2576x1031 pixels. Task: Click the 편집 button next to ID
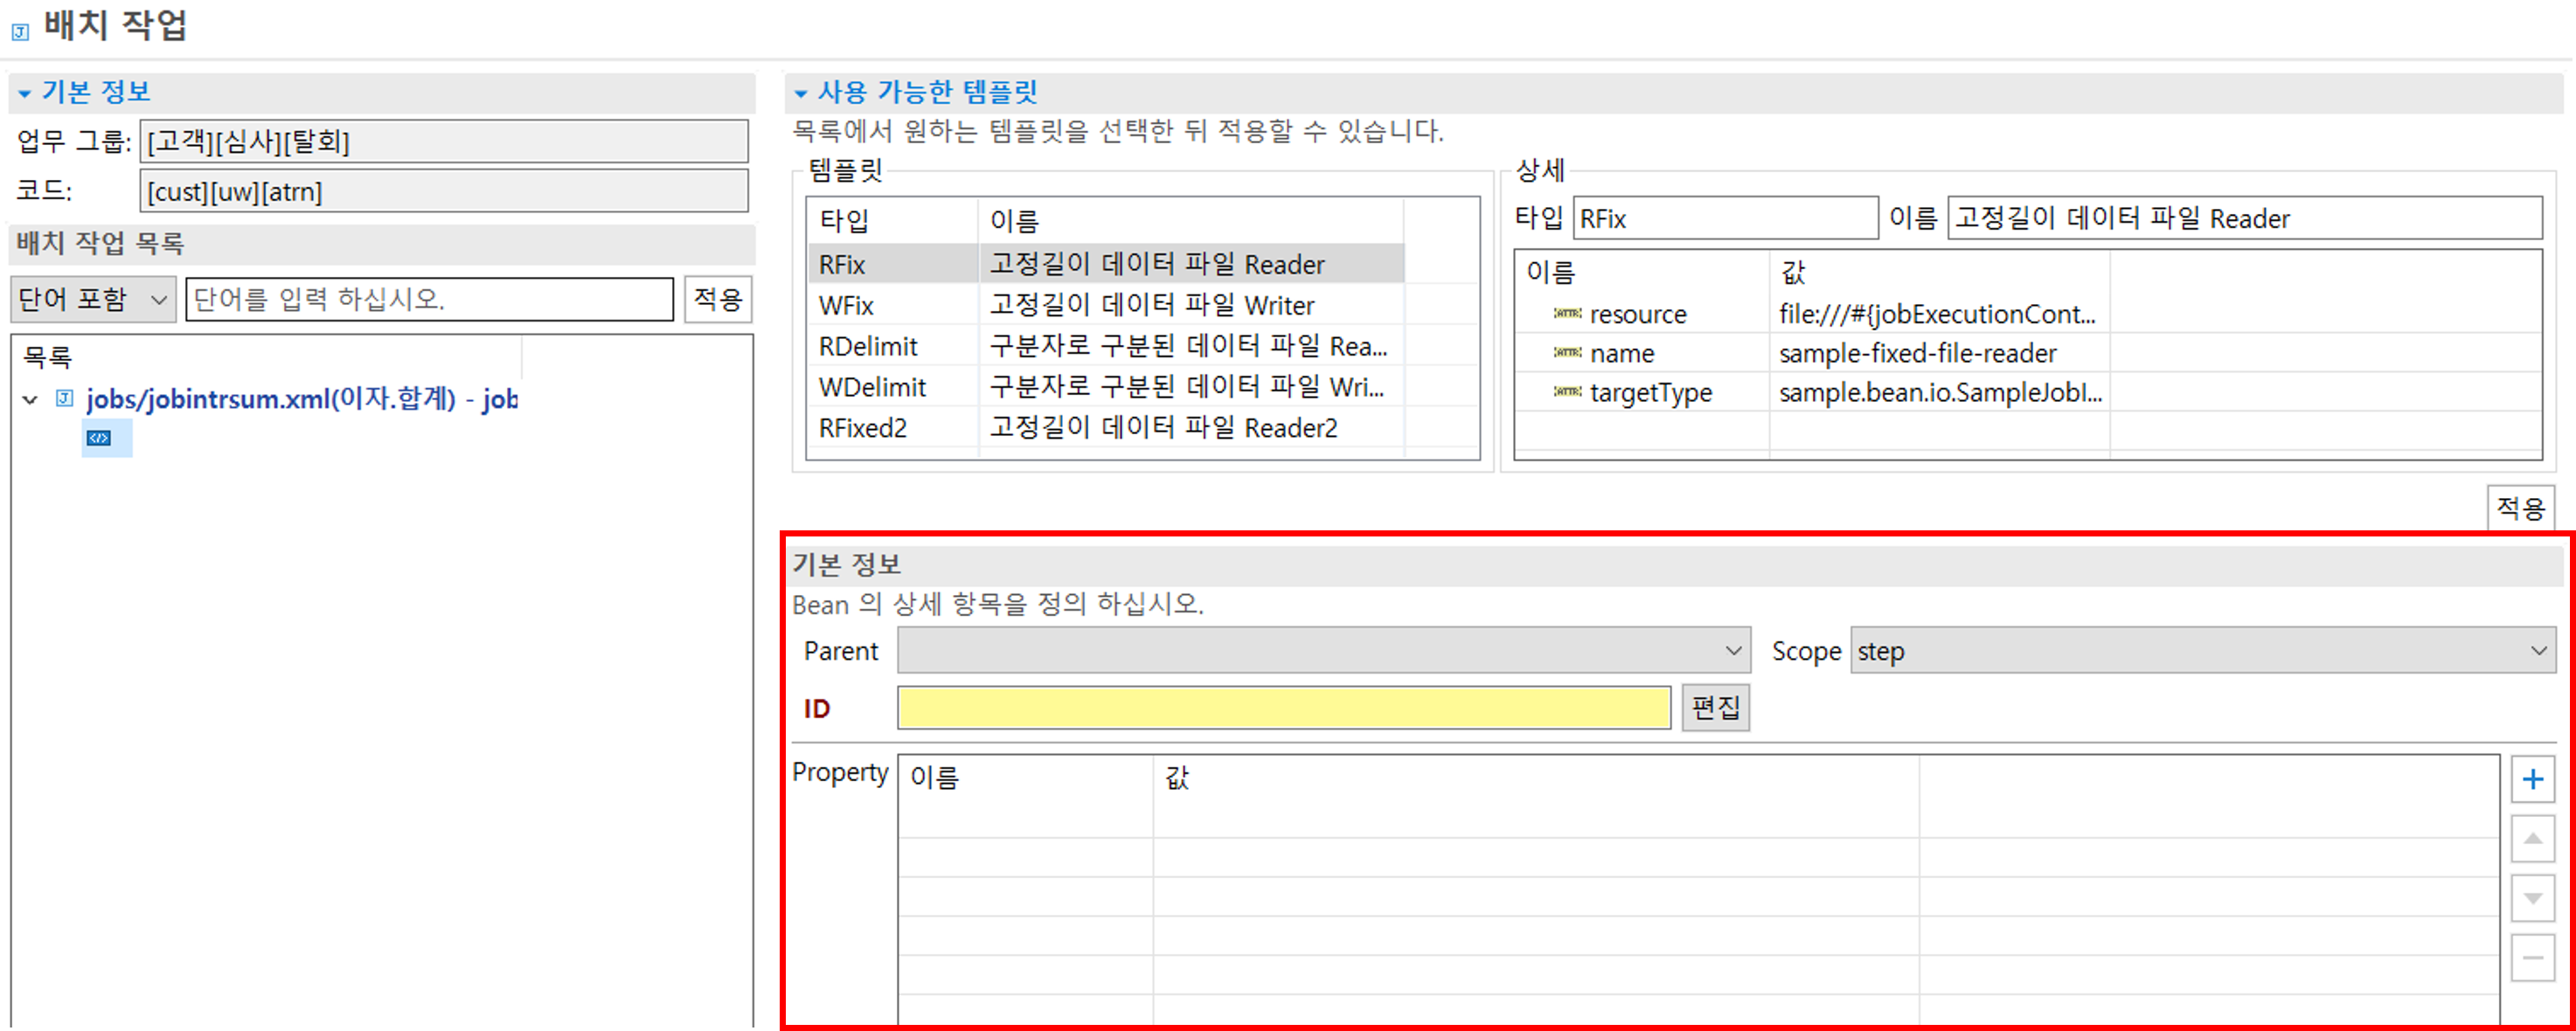pyautogui.click(x=1714, y=708)
